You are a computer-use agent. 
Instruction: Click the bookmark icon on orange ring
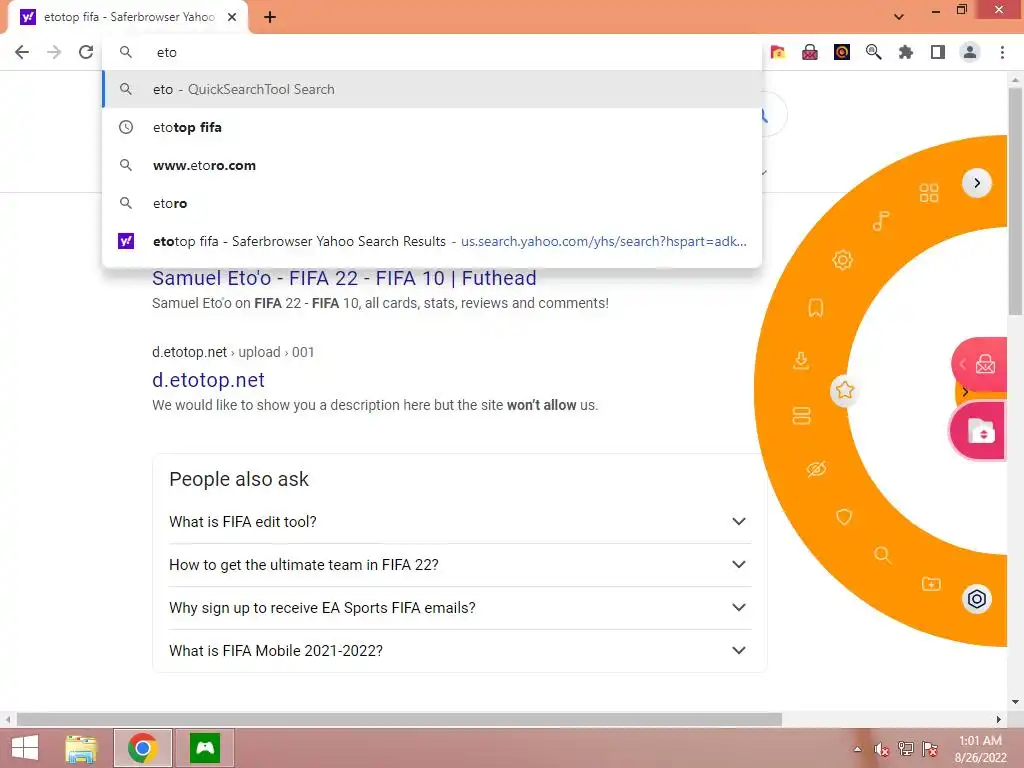pyautogui.click(x=816, y=308)
